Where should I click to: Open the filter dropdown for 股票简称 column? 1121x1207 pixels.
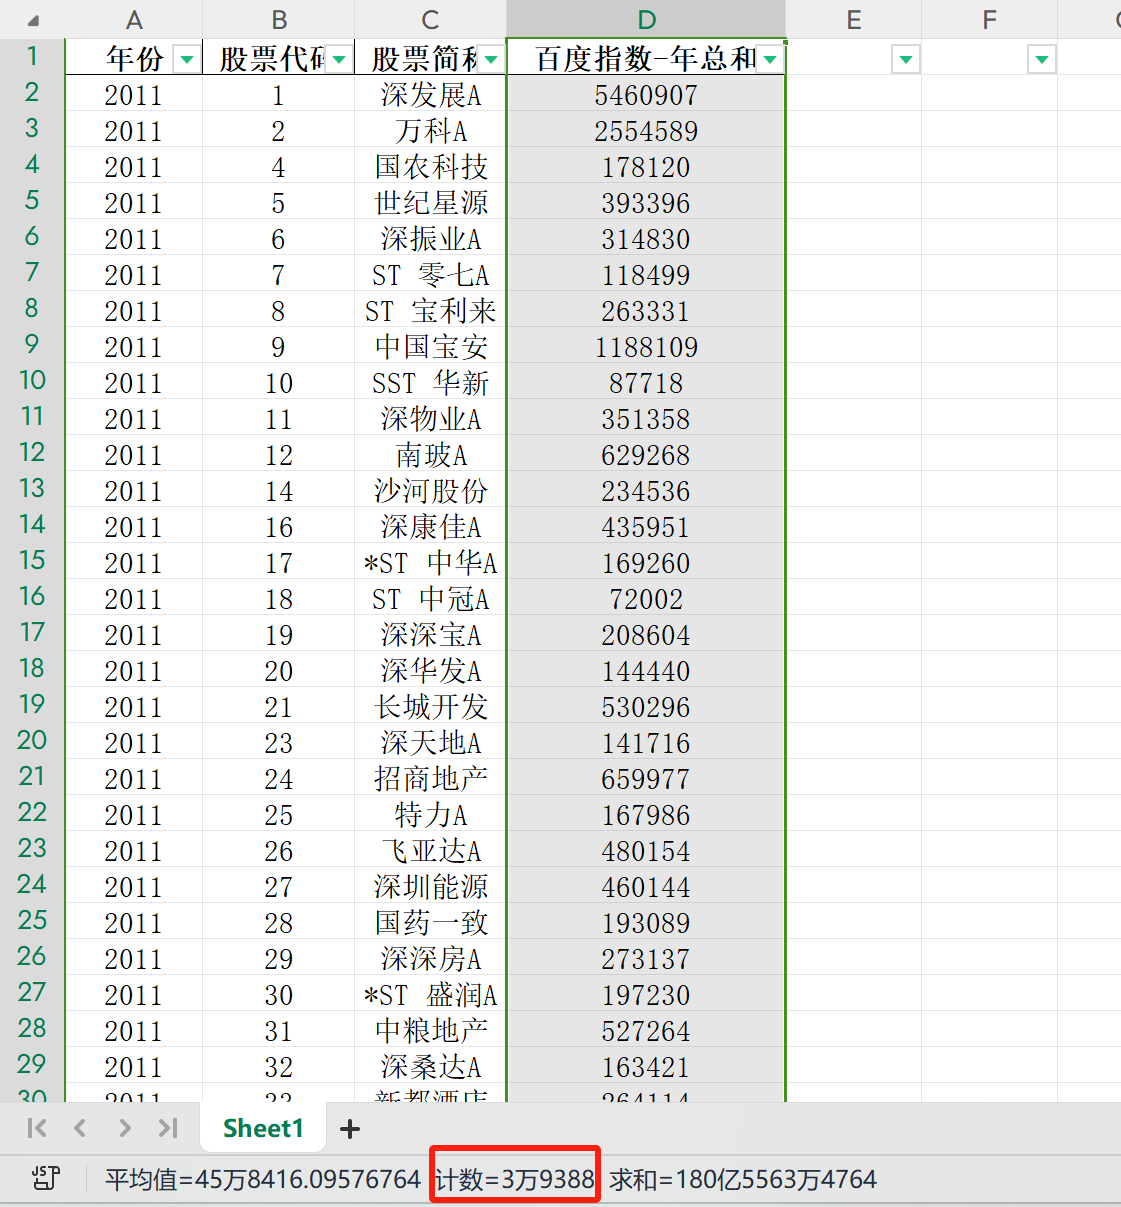(491, 60)
